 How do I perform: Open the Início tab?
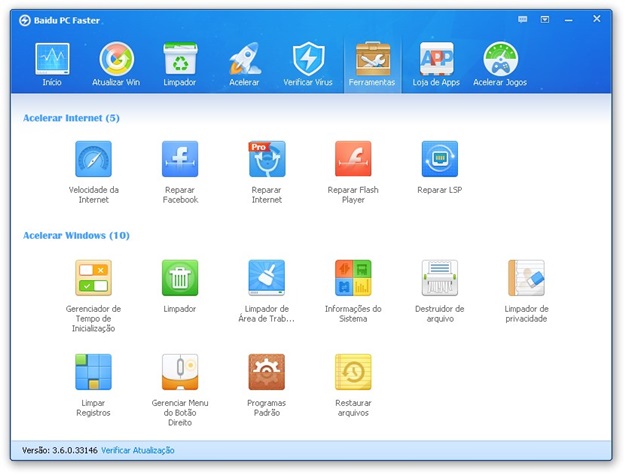click(52, 65)
